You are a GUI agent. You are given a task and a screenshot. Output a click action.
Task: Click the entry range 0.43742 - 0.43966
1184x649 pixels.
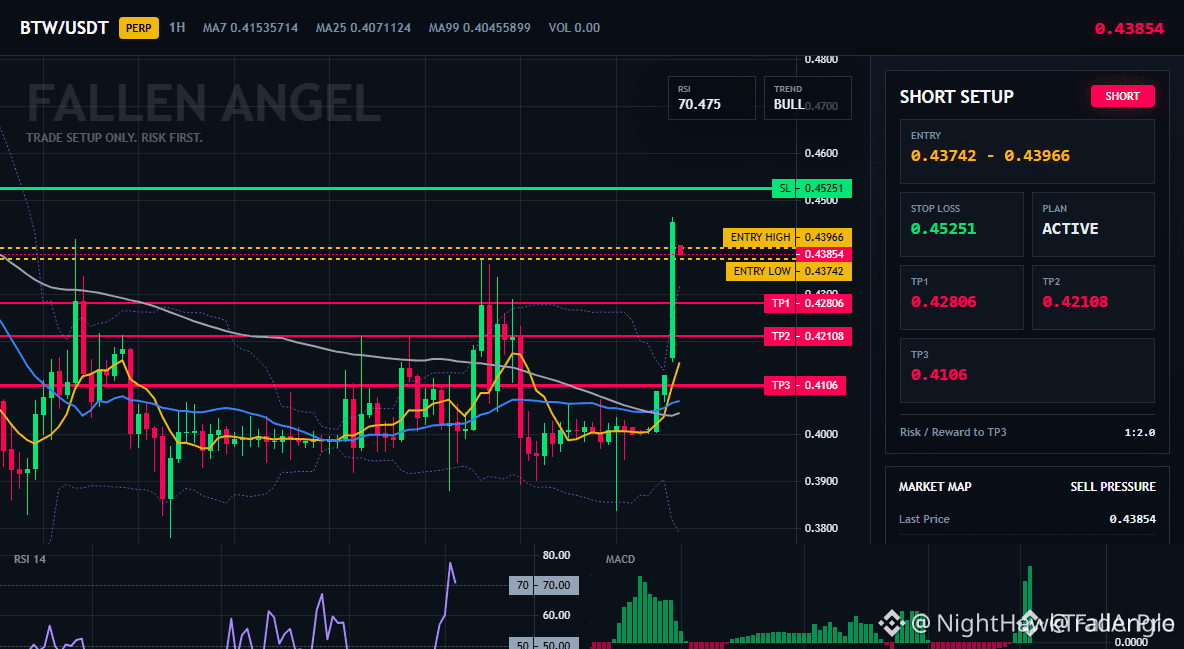pyautogui.click(x=990, y=156)
